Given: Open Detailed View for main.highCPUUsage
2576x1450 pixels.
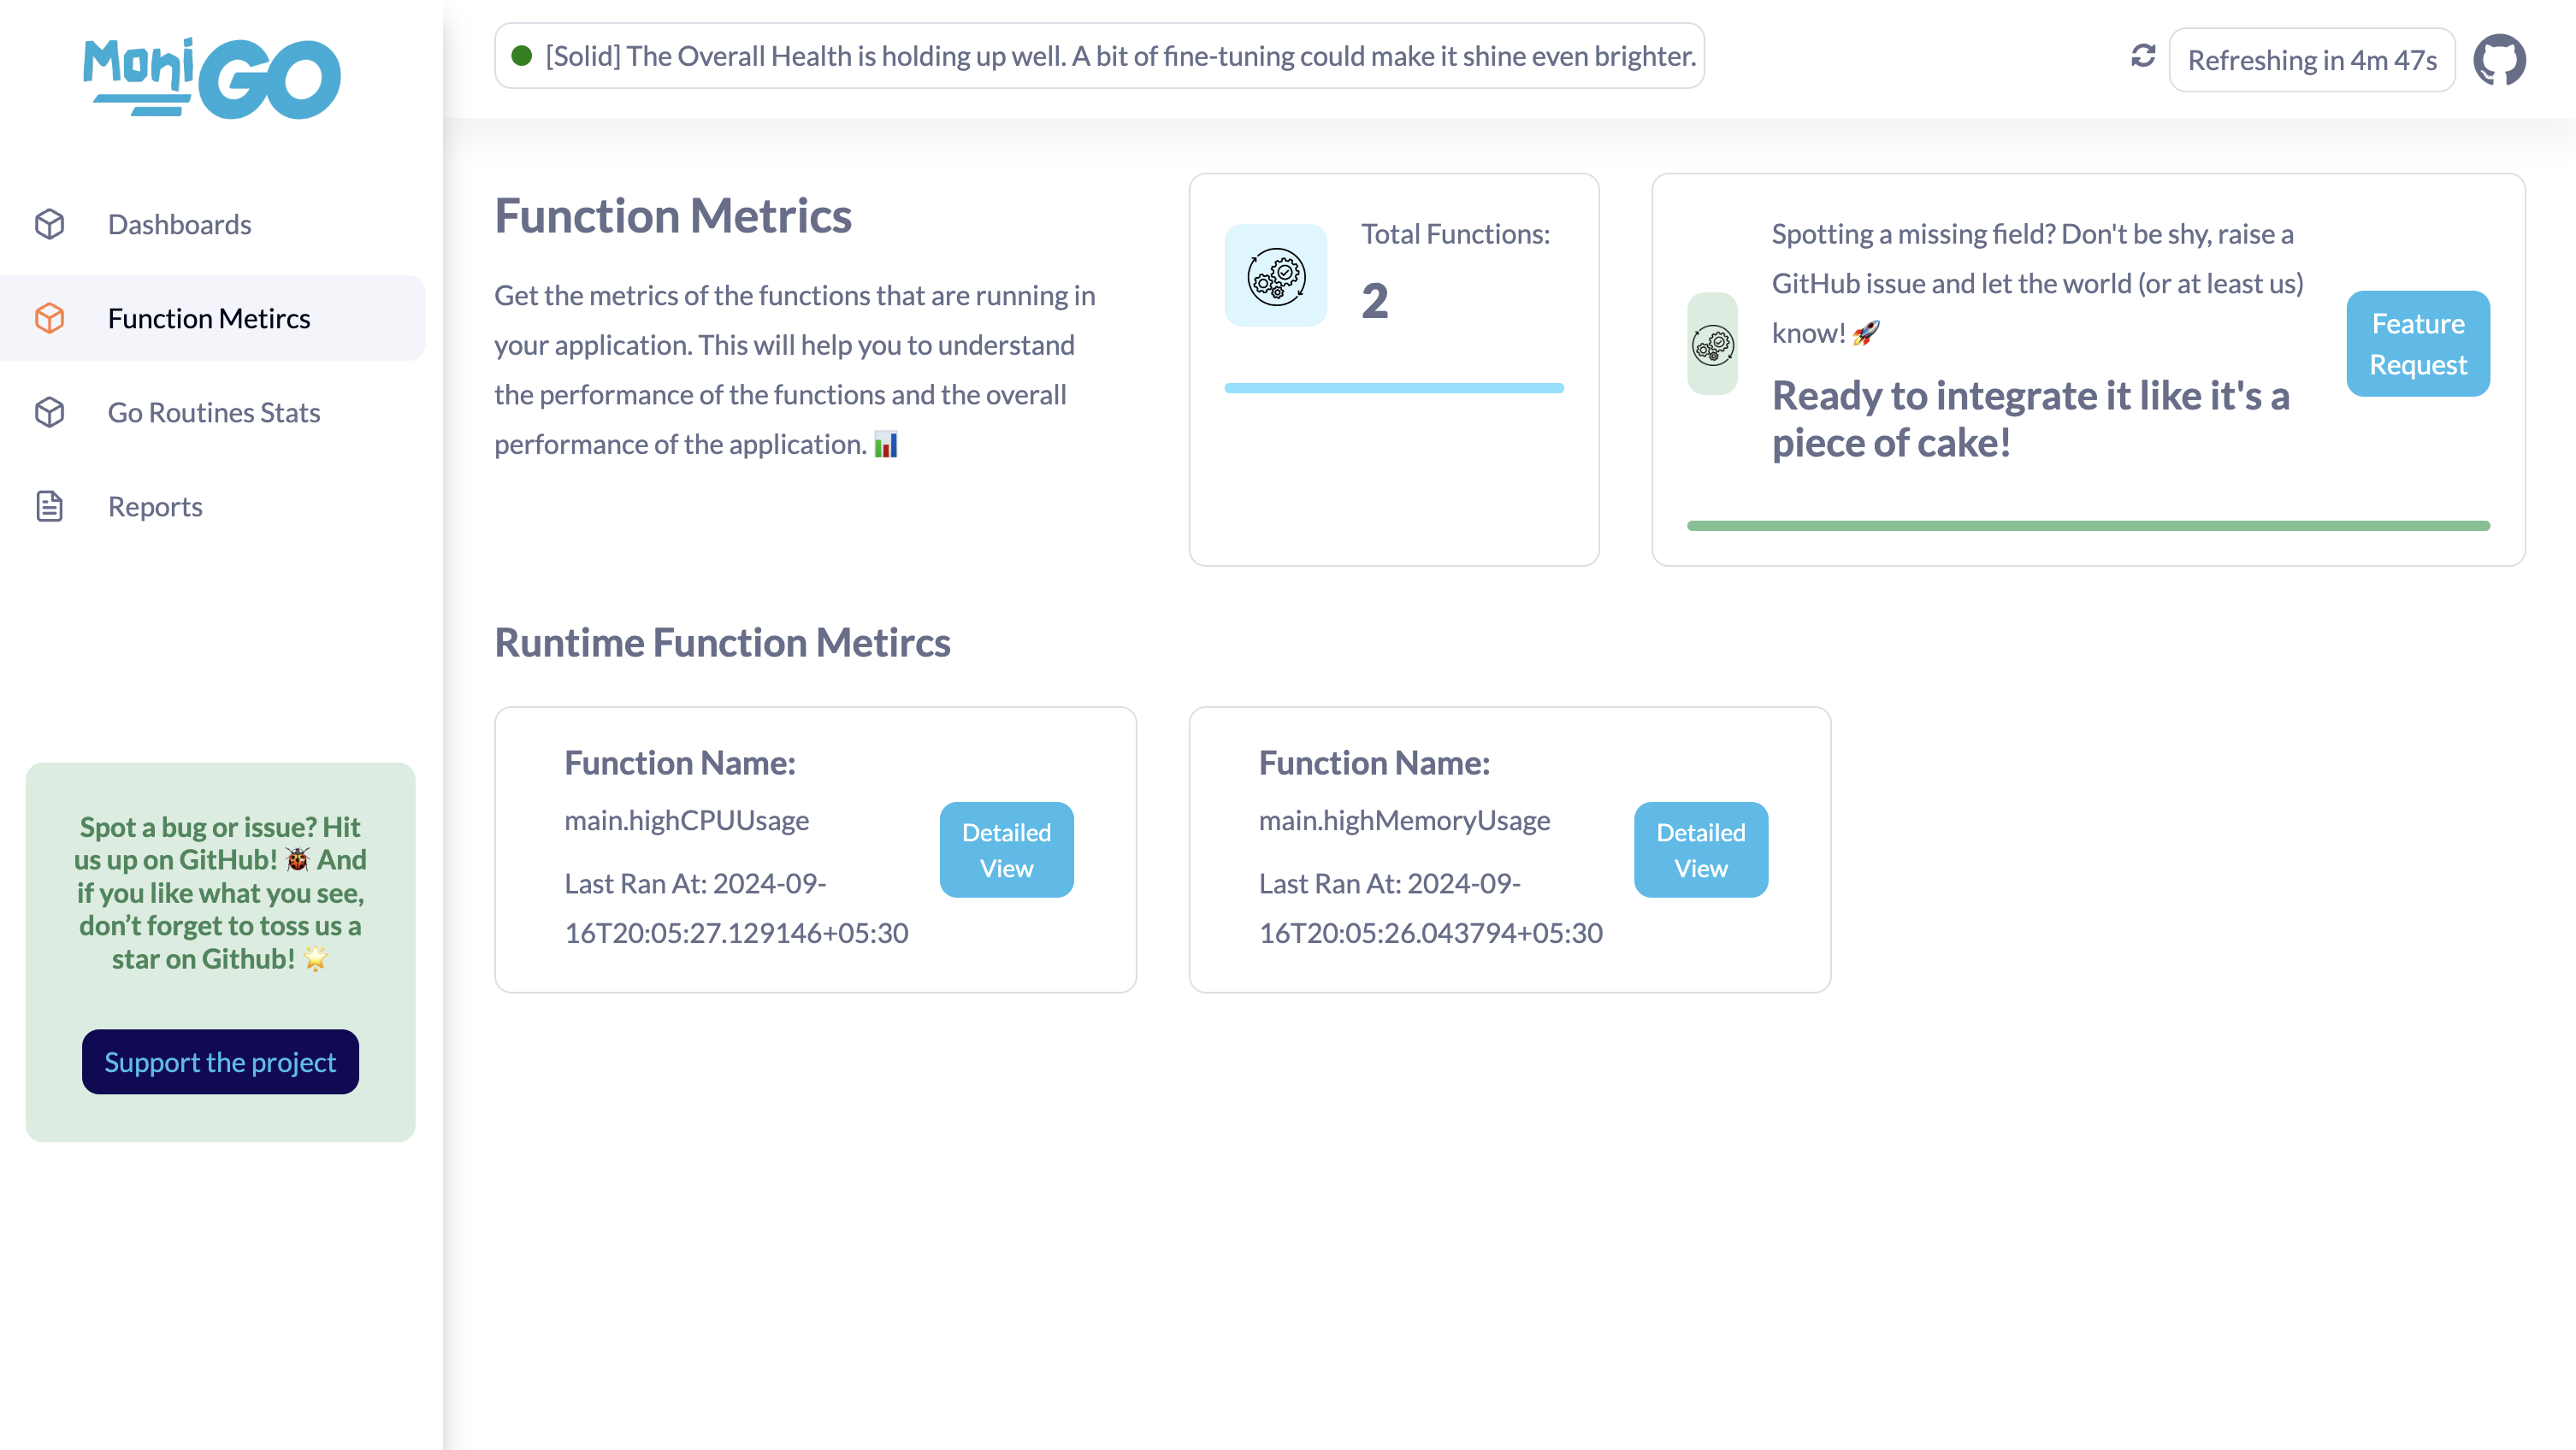Looking at the screenshot, I should tap(1006, 849).
